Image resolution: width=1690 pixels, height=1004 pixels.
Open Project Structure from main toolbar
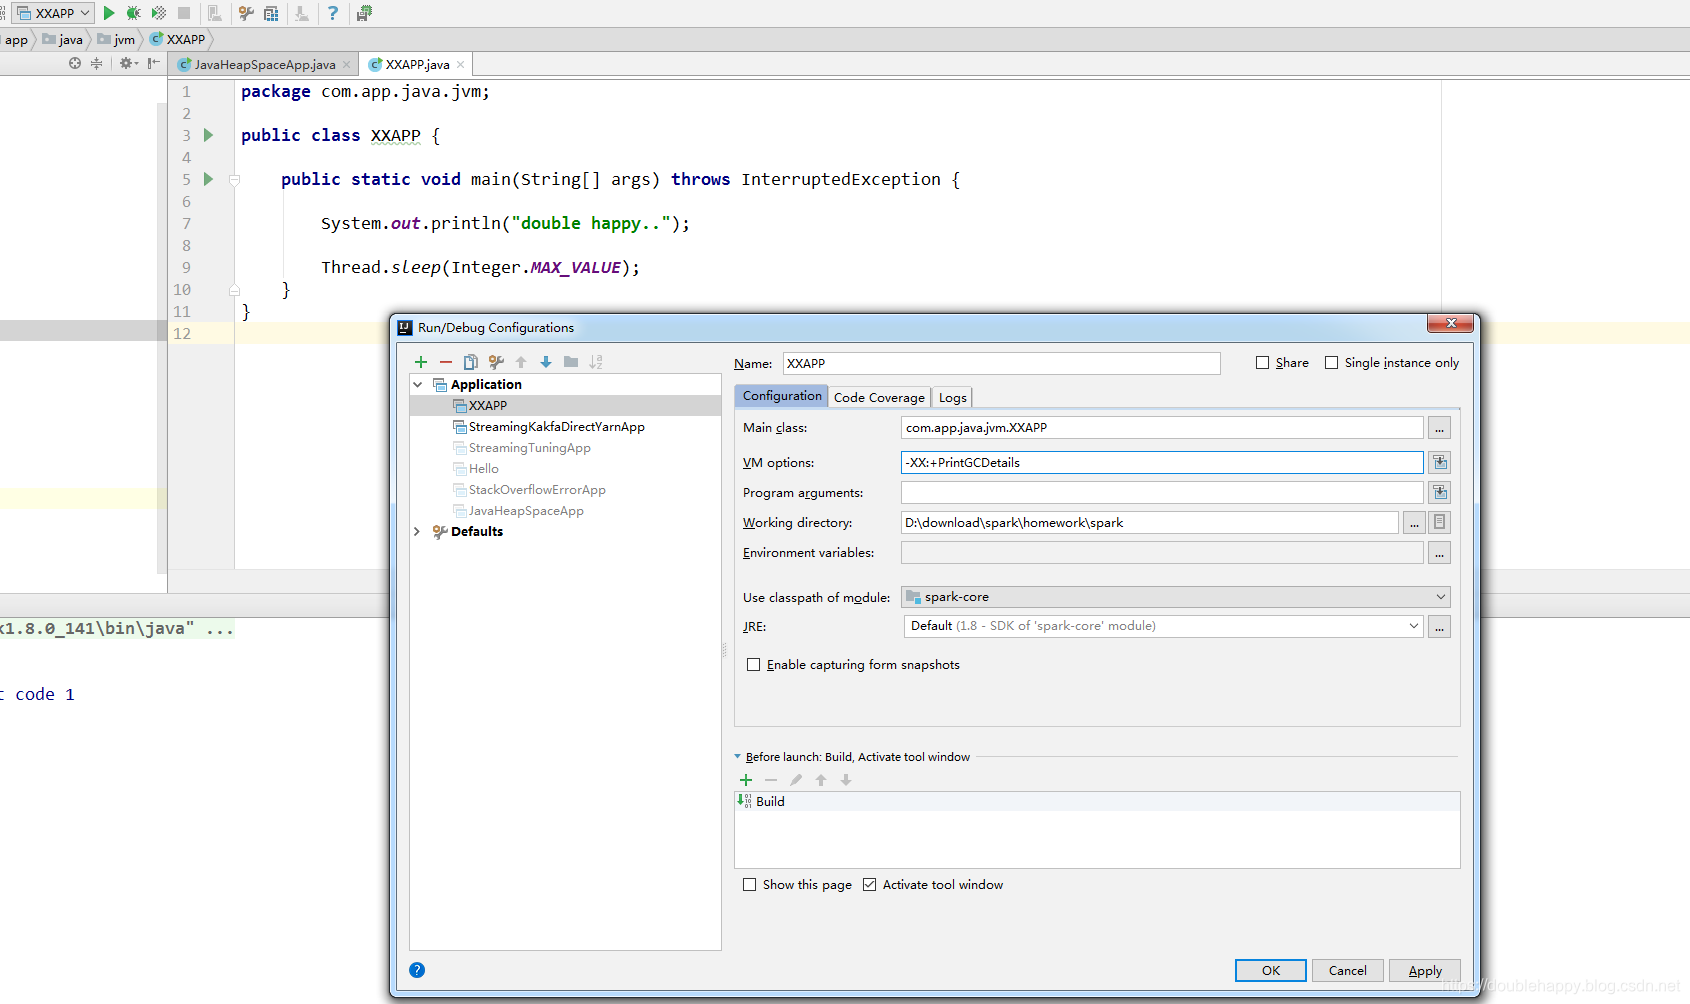pos(271,13)
